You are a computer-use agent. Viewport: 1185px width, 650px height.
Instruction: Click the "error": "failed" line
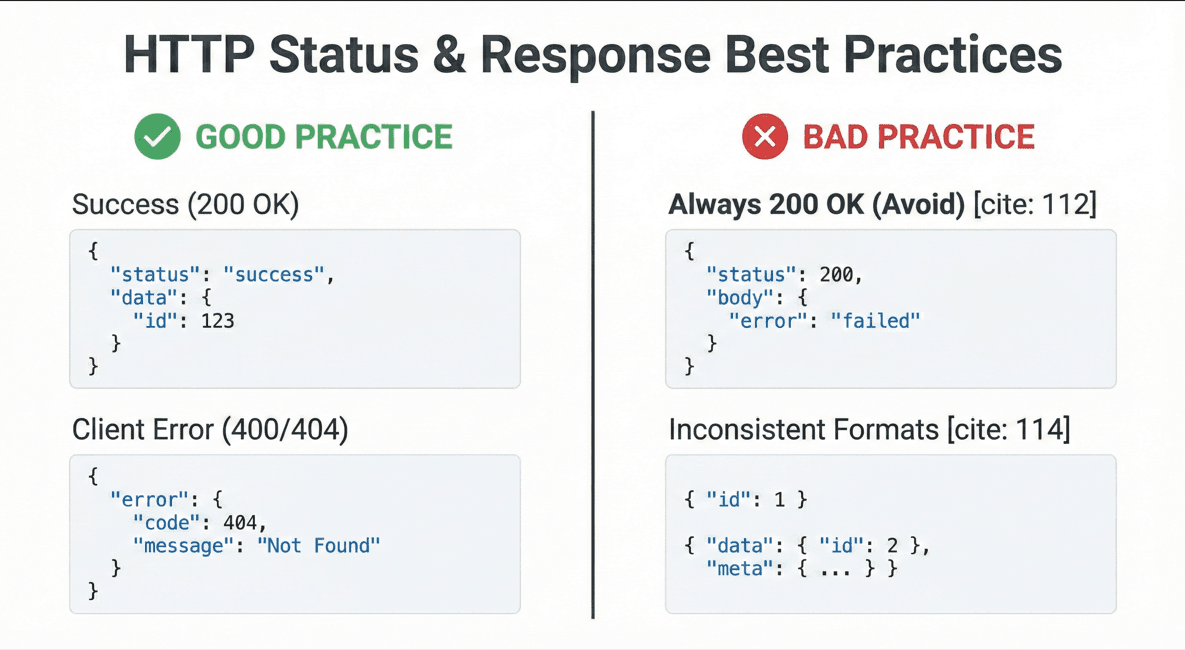[x=825, y=320]
